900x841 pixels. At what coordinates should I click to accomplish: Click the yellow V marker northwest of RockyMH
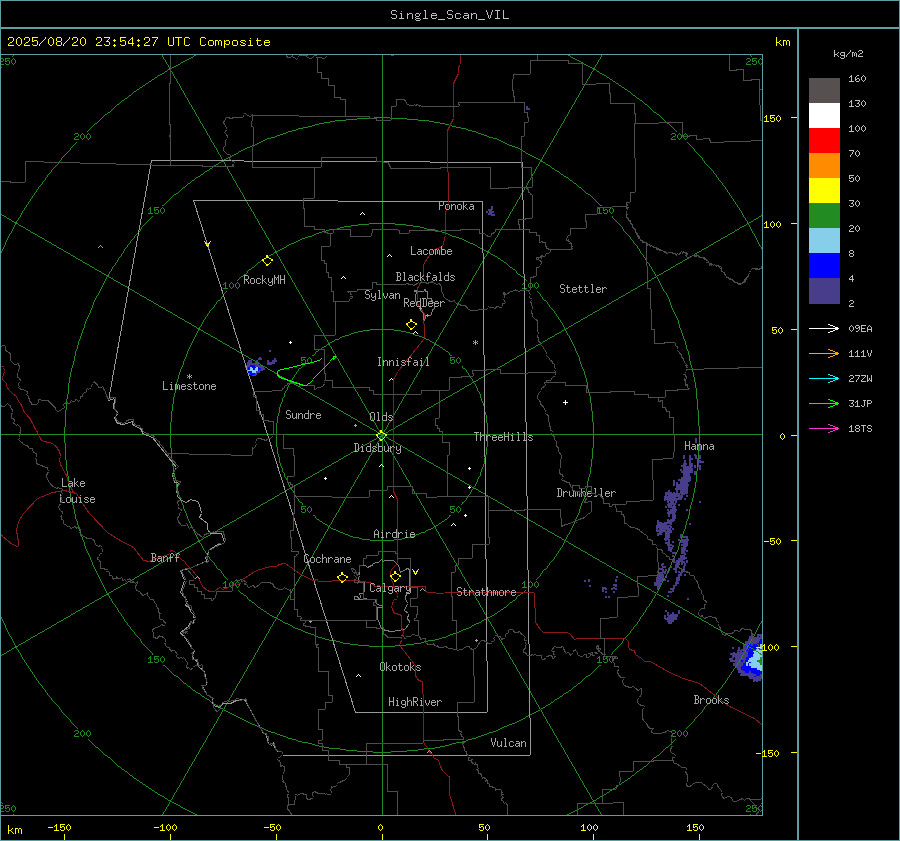(208, 244)
